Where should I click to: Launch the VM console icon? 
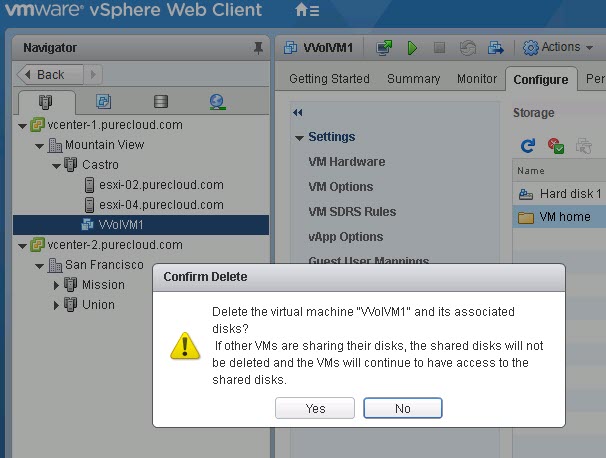[x=384, y=48]
